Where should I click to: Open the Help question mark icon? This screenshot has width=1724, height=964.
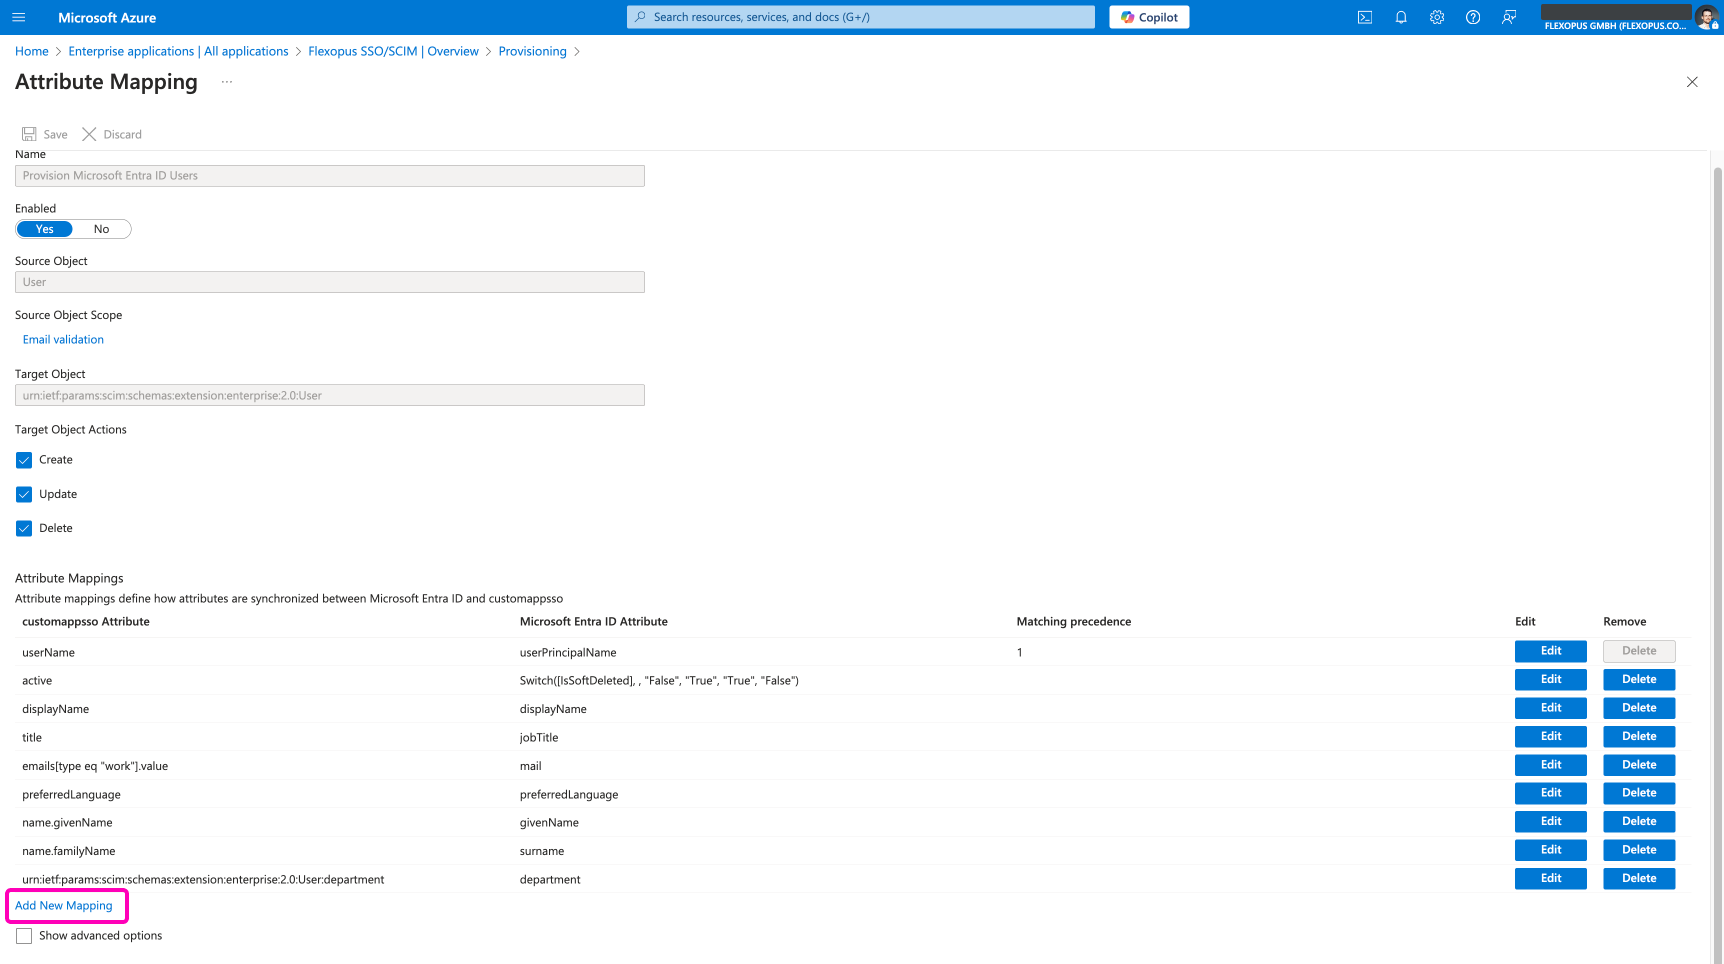1472,17
